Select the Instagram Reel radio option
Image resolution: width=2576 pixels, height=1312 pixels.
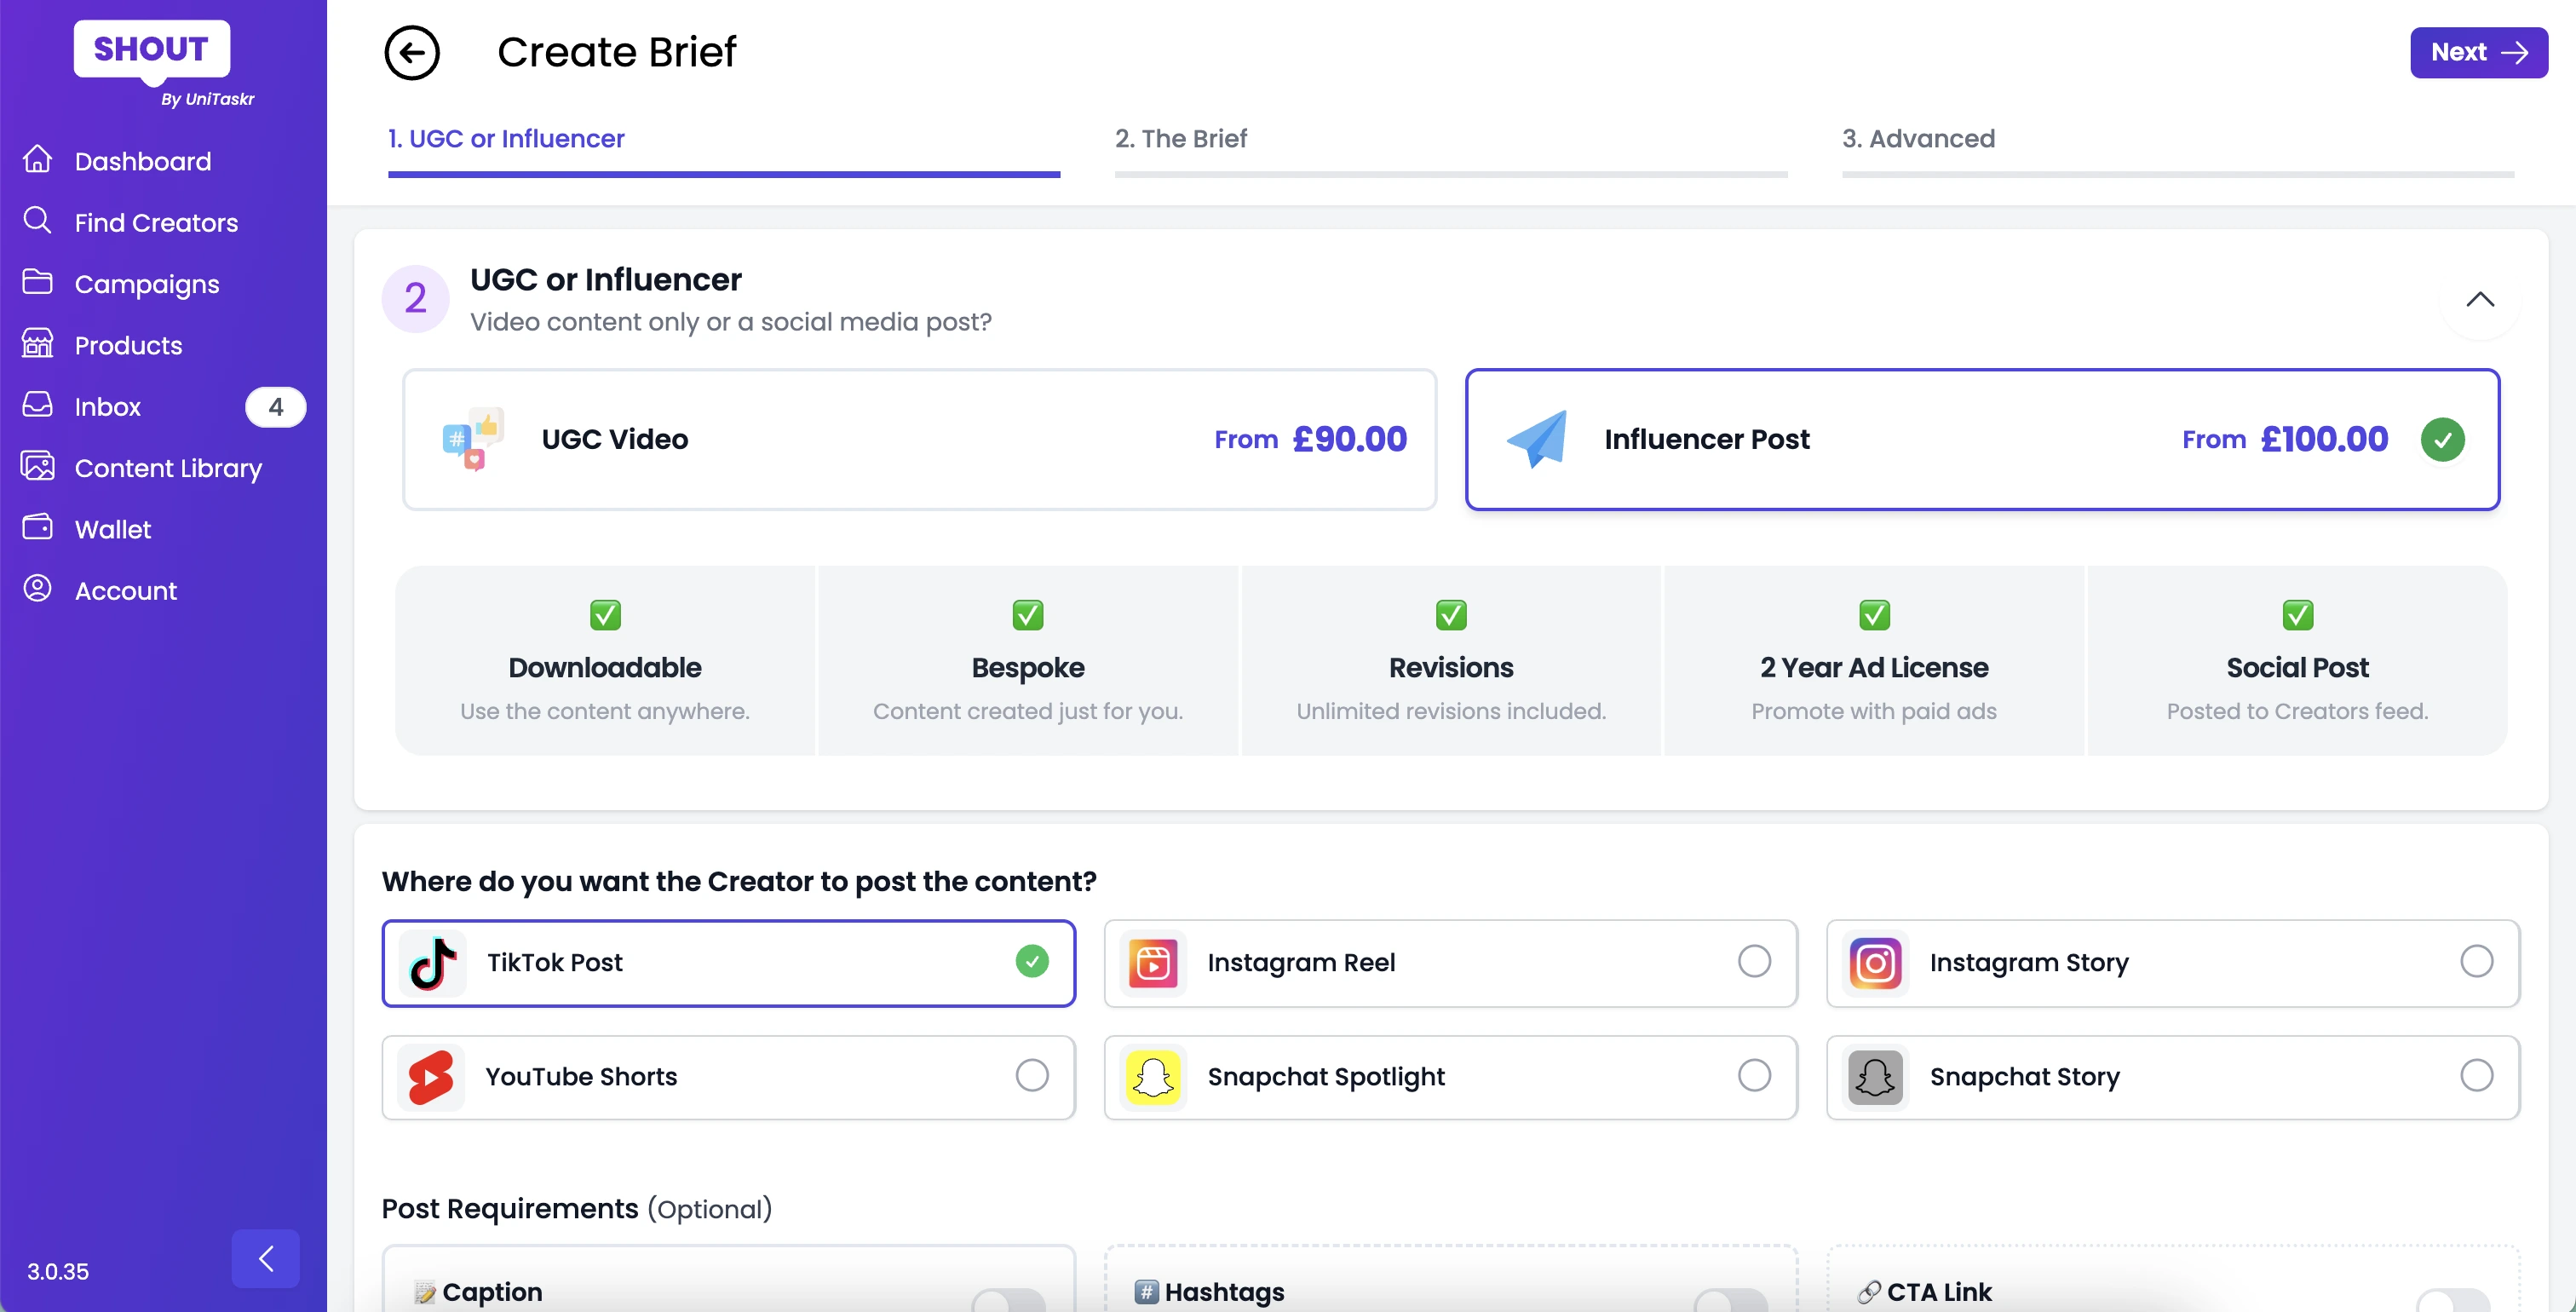coord(1753,961)
